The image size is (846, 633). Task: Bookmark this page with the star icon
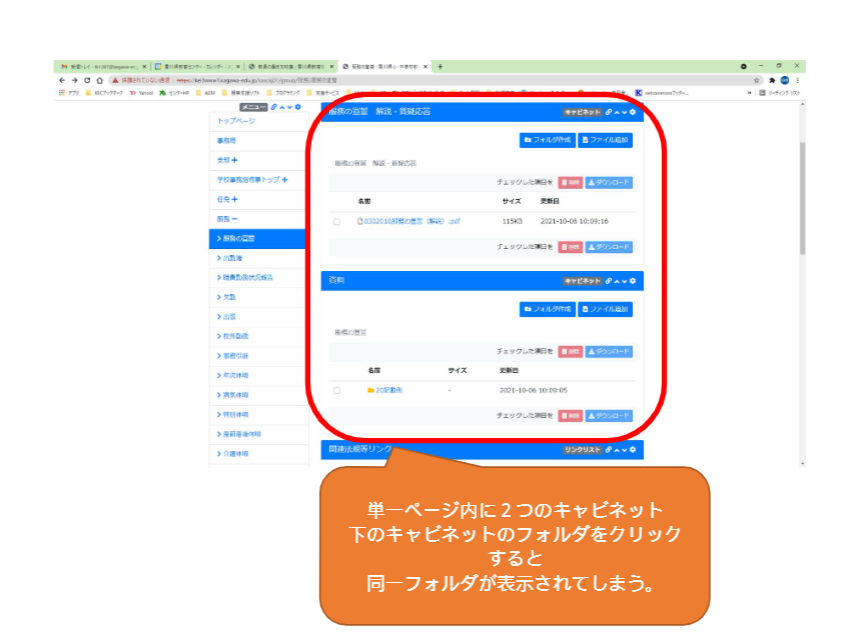pos(756,80)
